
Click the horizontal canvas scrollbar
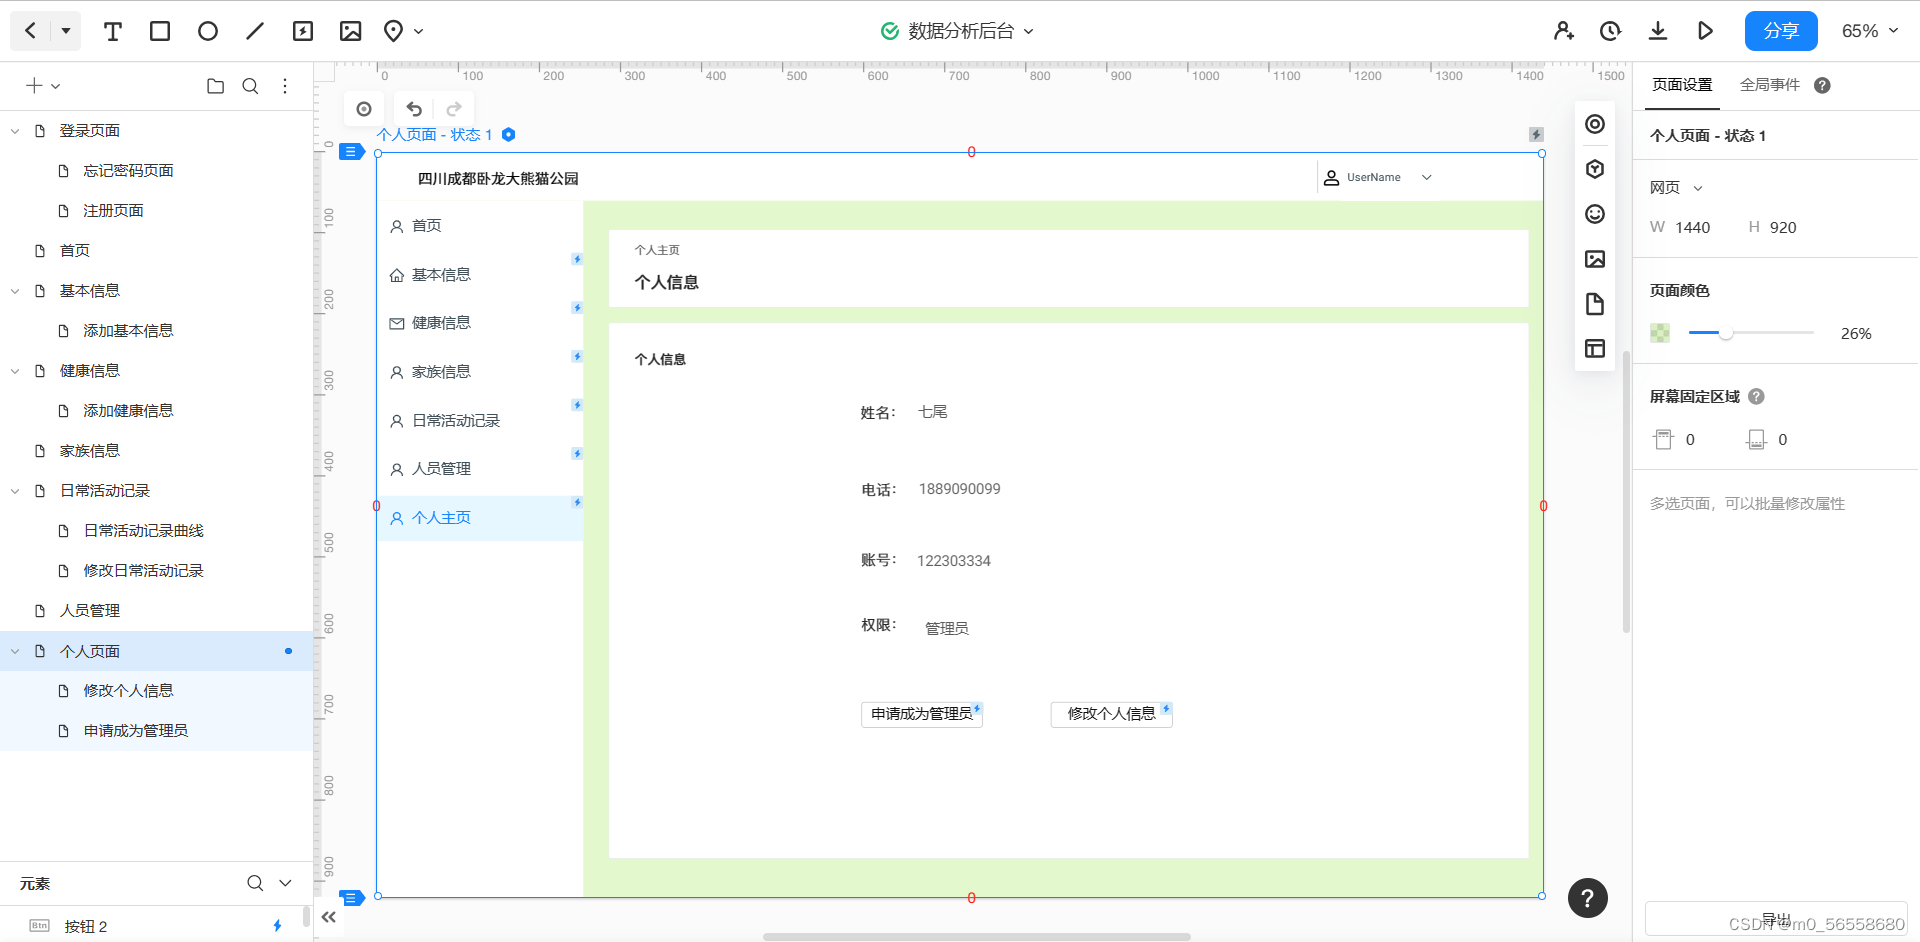click(x=977, y=937)
